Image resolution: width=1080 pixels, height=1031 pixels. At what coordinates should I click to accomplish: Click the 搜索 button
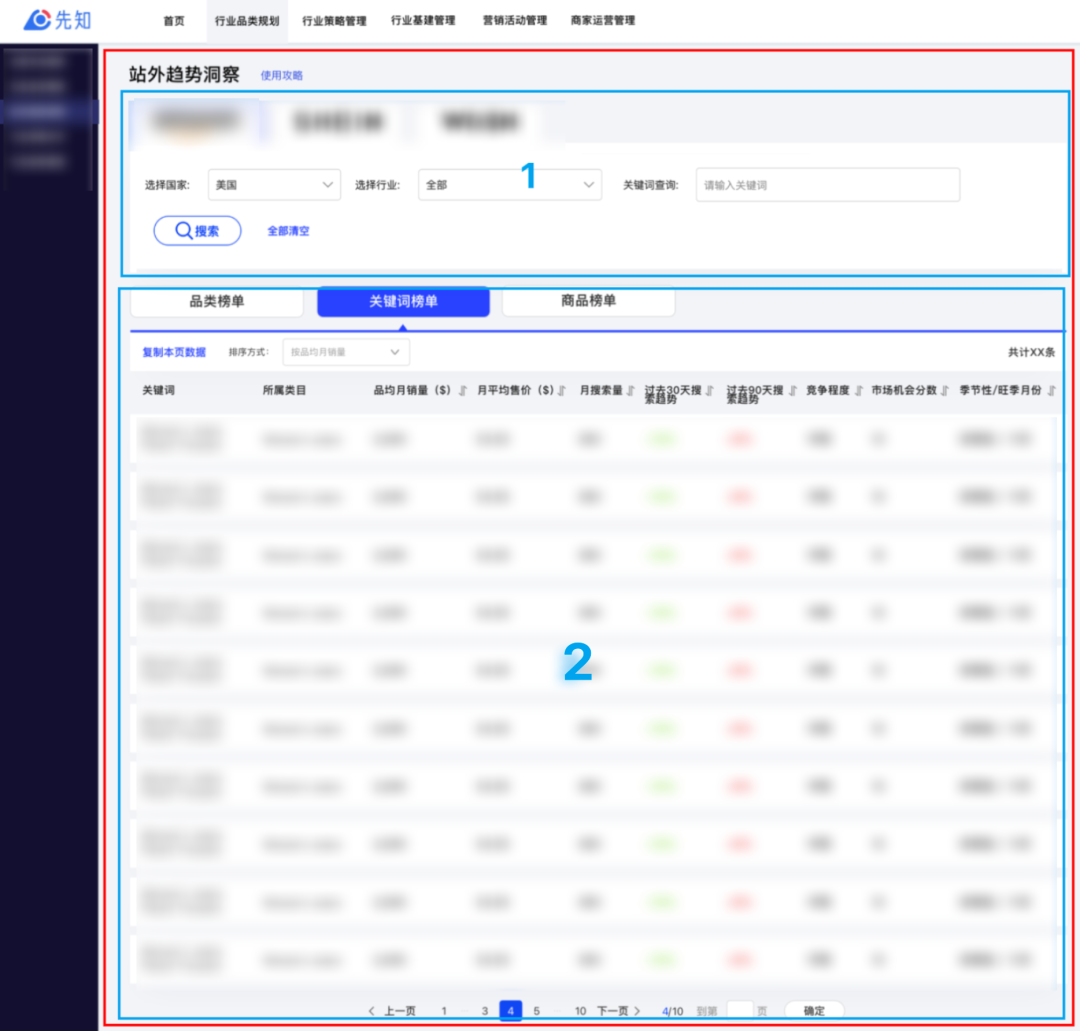pyautogui.click(x=198, y=231)
